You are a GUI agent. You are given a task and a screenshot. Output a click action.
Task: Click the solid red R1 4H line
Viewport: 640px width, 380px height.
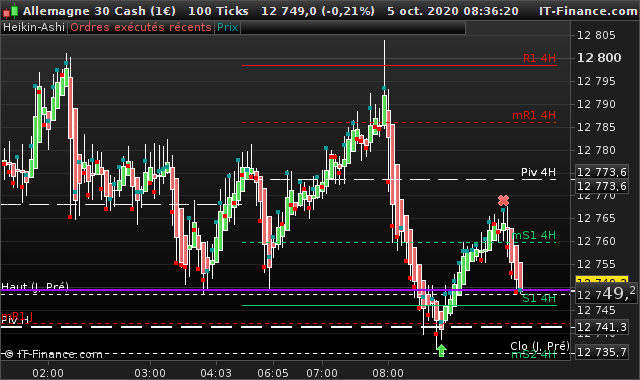[399, 65]
